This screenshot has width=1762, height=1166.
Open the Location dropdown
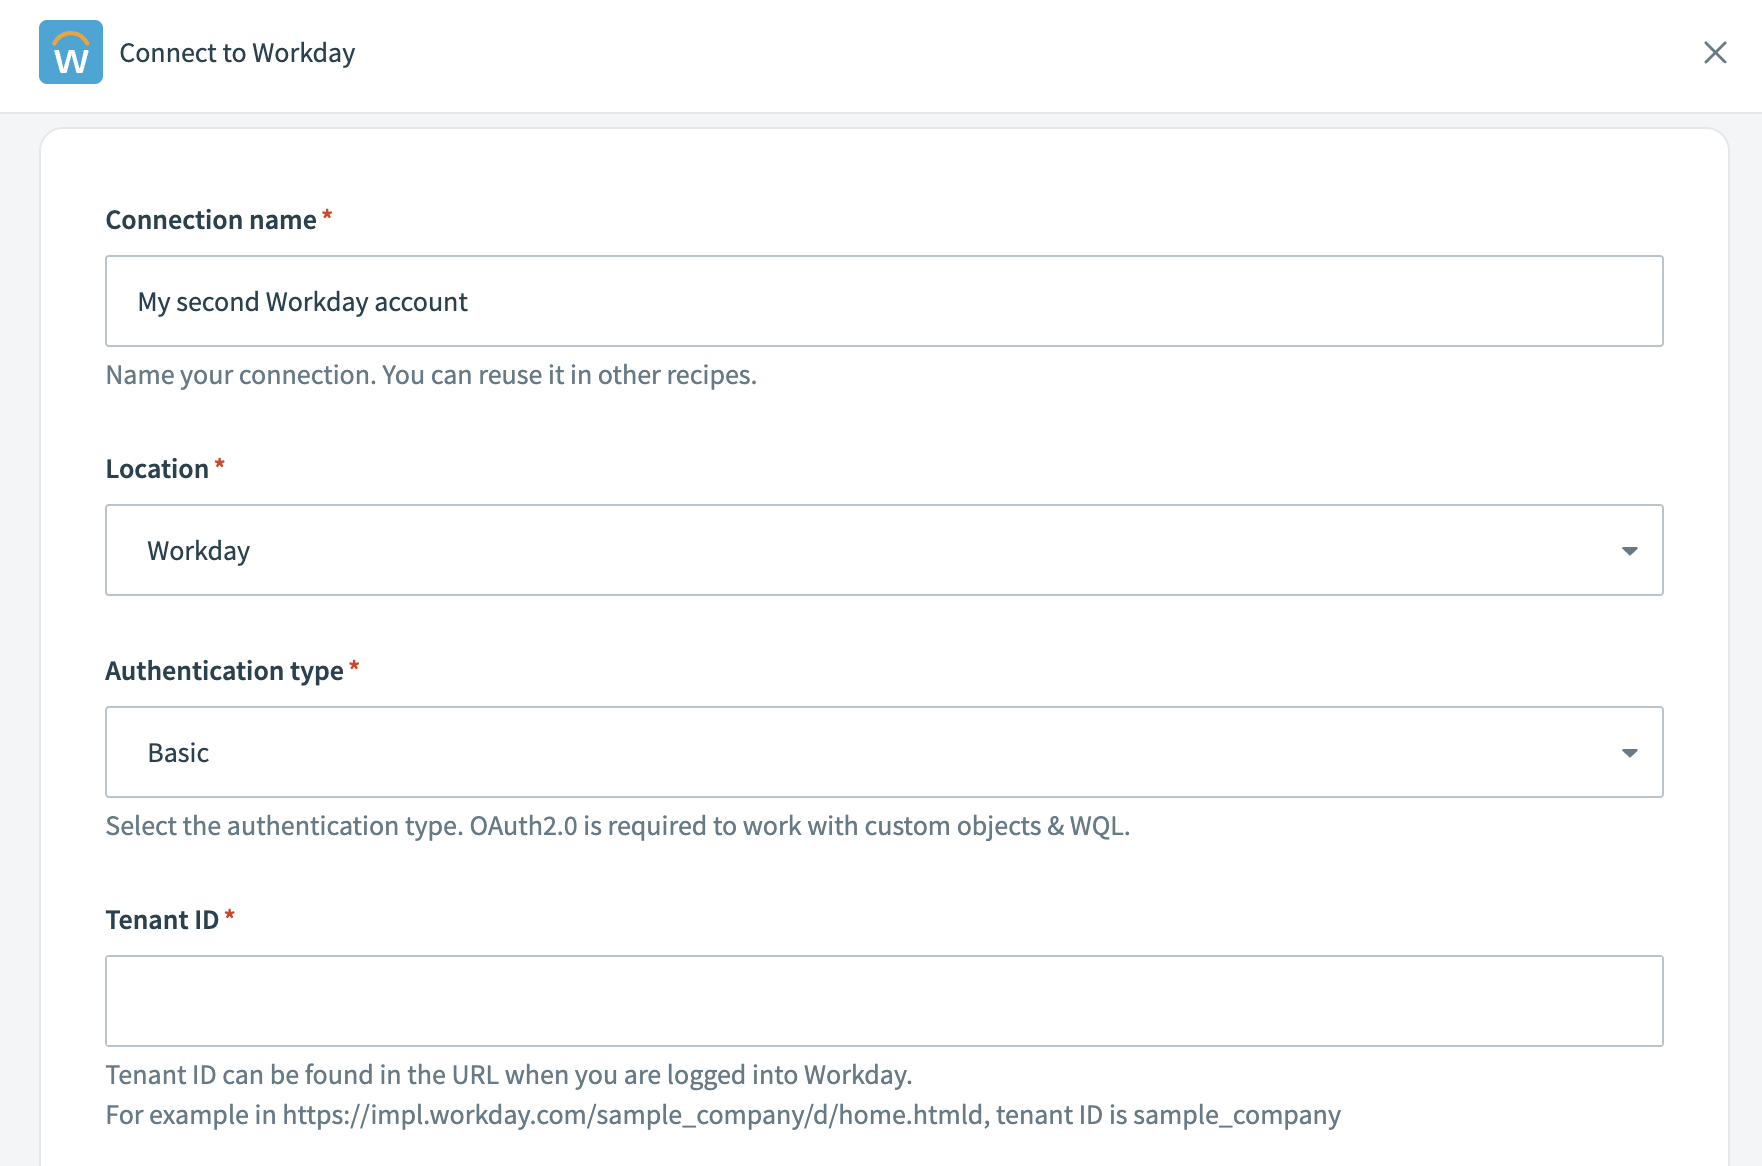[x=884, y=550]
